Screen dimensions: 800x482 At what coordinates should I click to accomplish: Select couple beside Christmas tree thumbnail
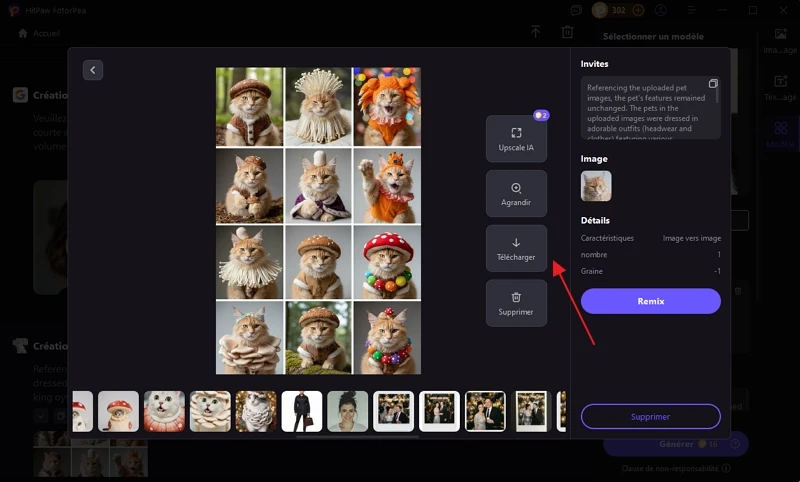tap(485, 412)
